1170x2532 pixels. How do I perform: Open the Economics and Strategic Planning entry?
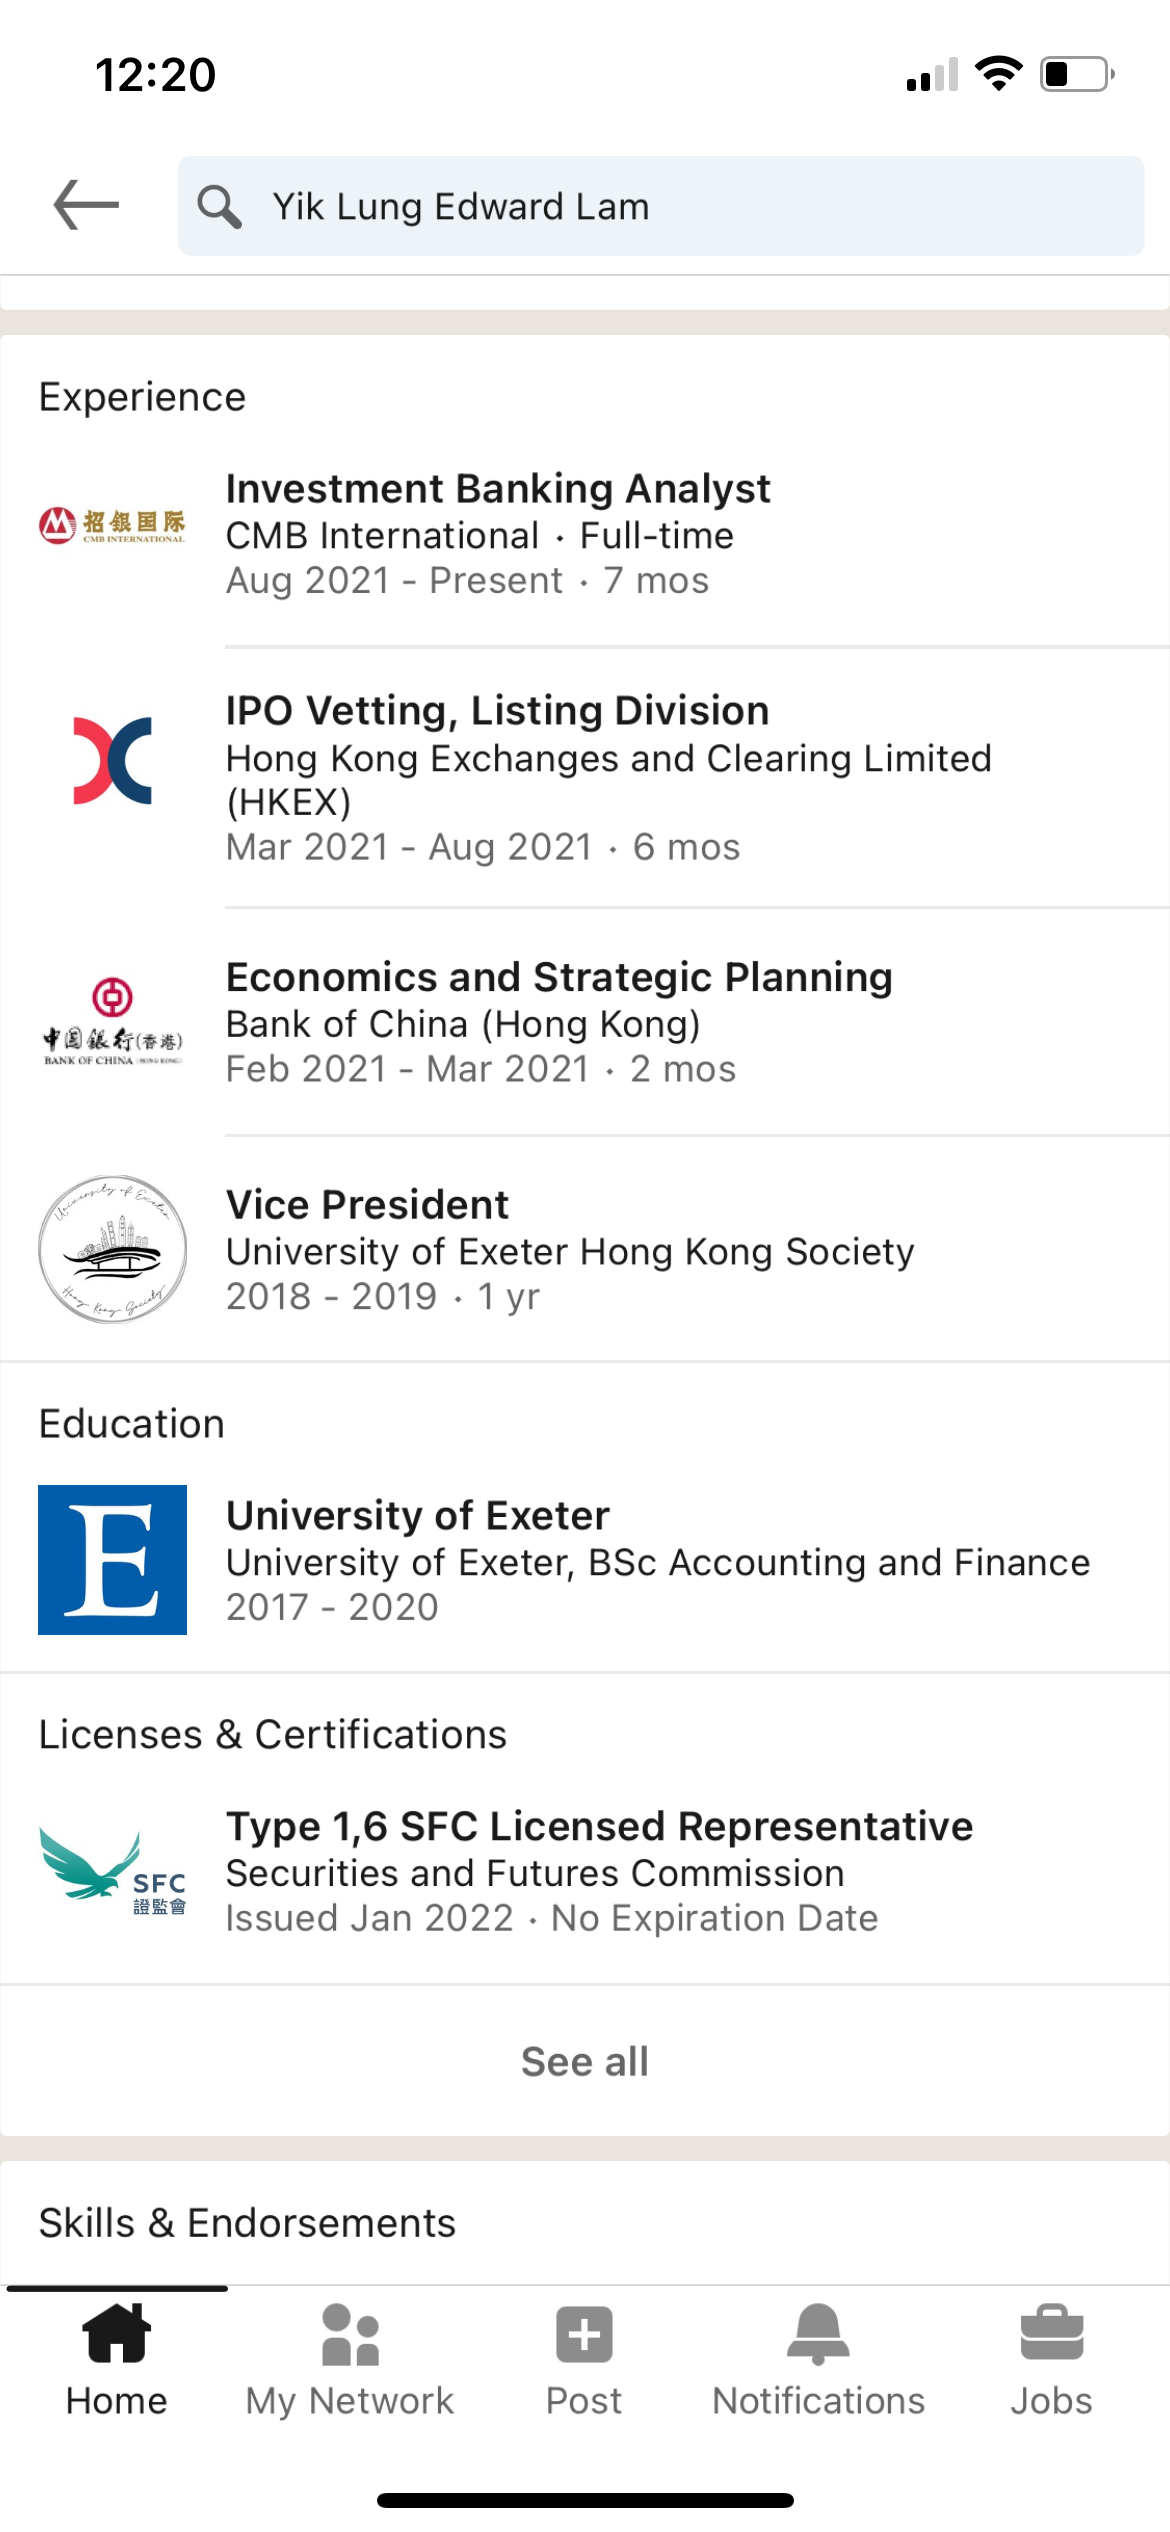[x=559, y=977]
